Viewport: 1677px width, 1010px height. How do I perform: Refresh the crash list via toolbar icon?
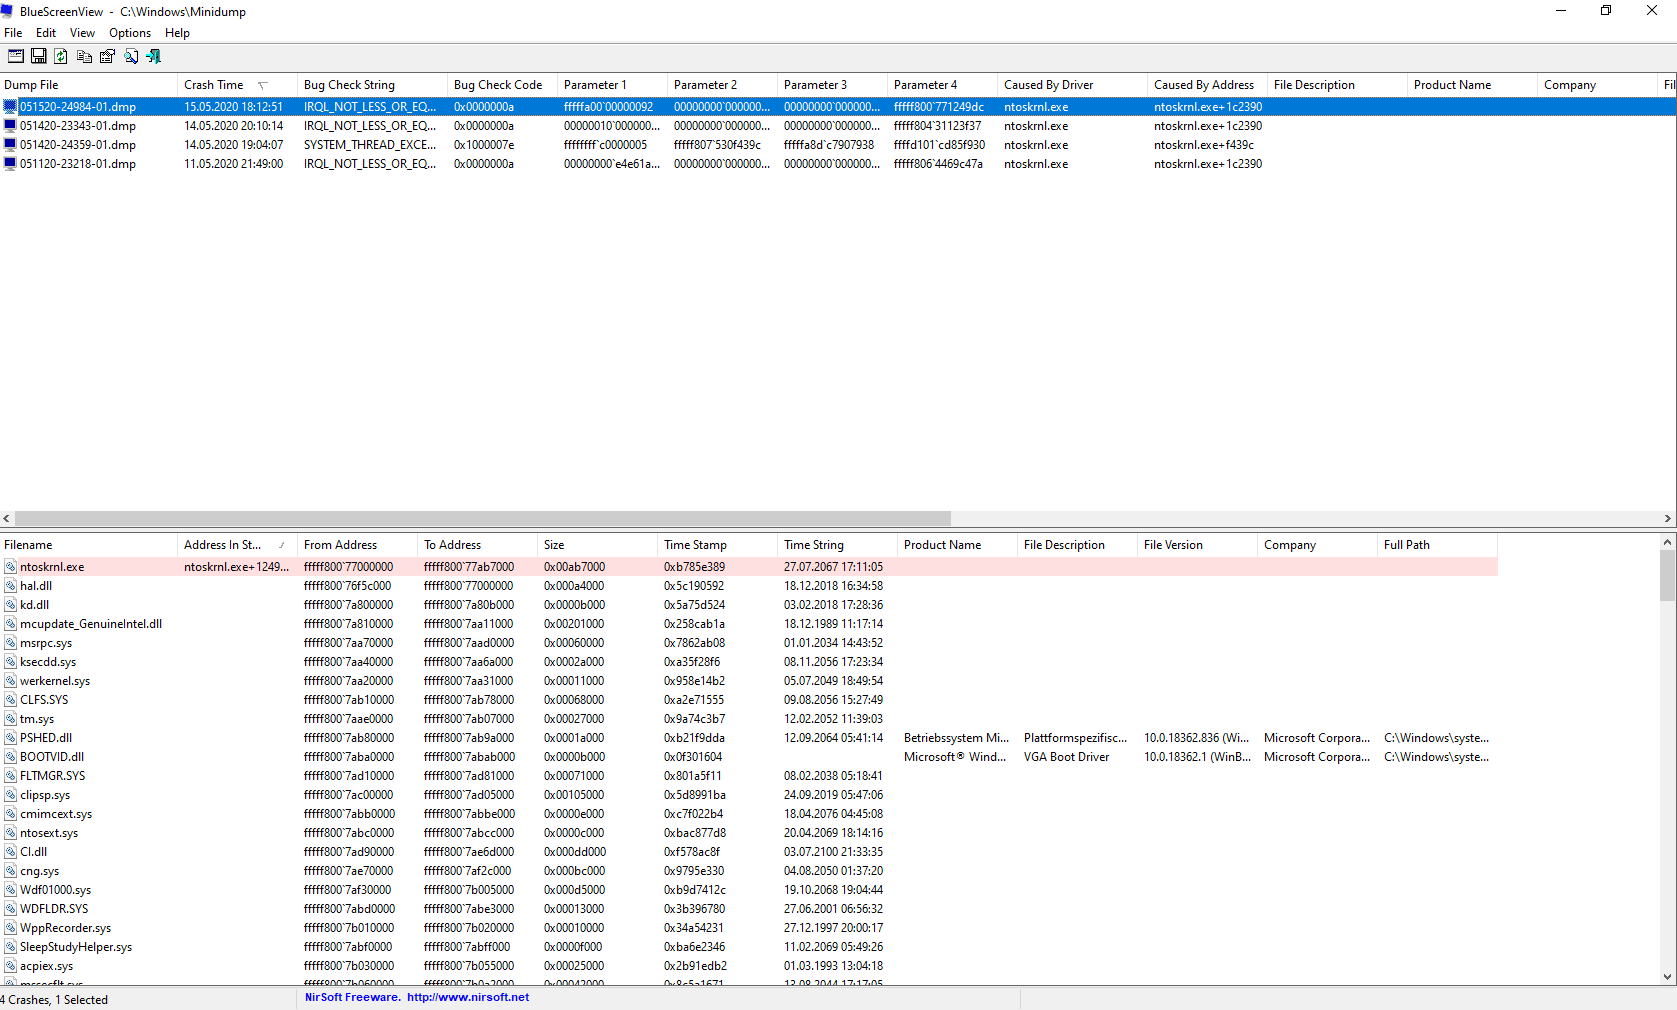(x=61, y=57)
